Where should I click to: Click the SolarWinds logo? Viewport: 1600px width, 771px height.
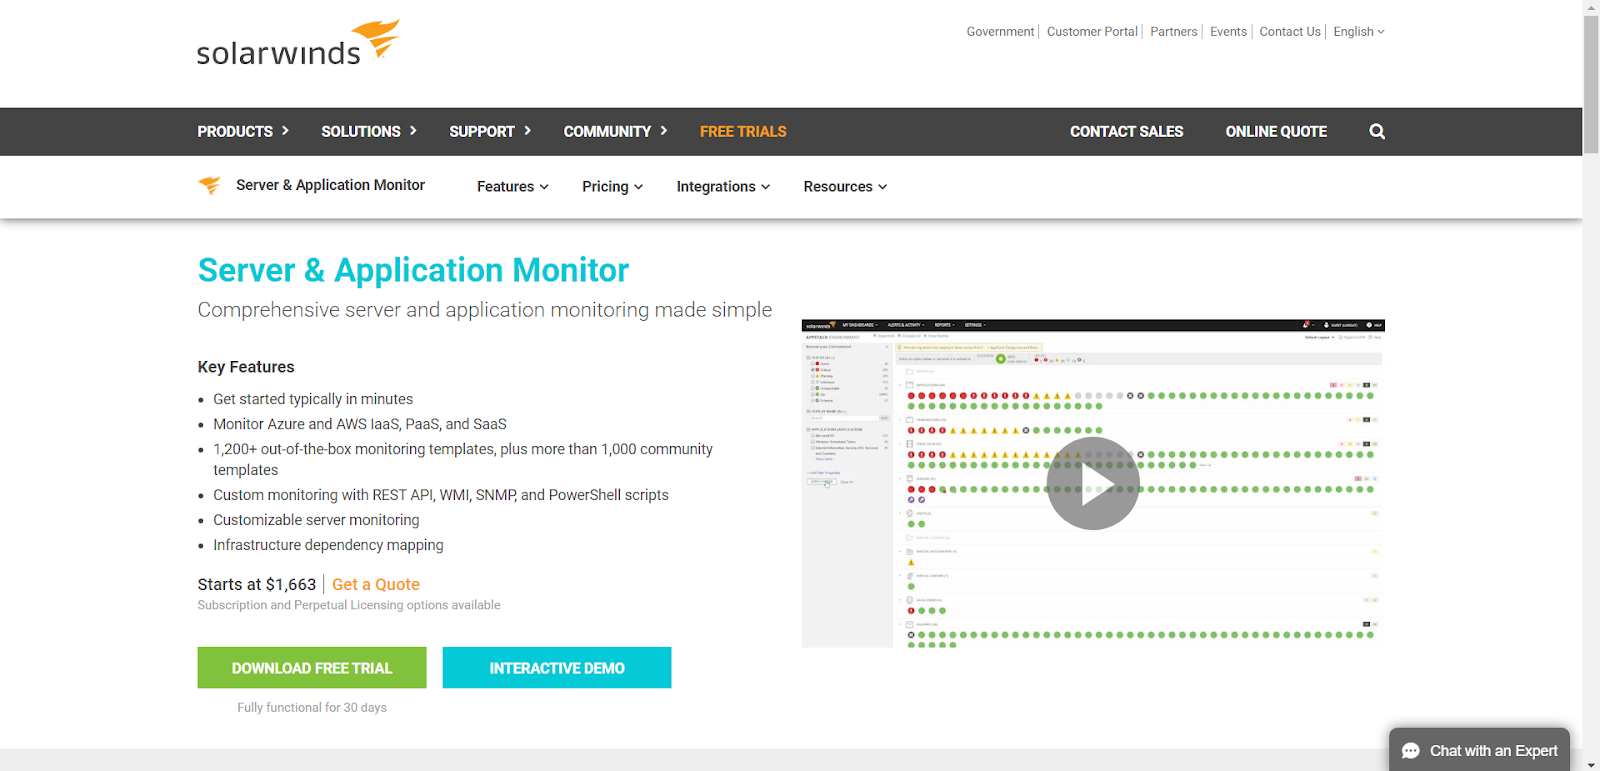[298, 43]
